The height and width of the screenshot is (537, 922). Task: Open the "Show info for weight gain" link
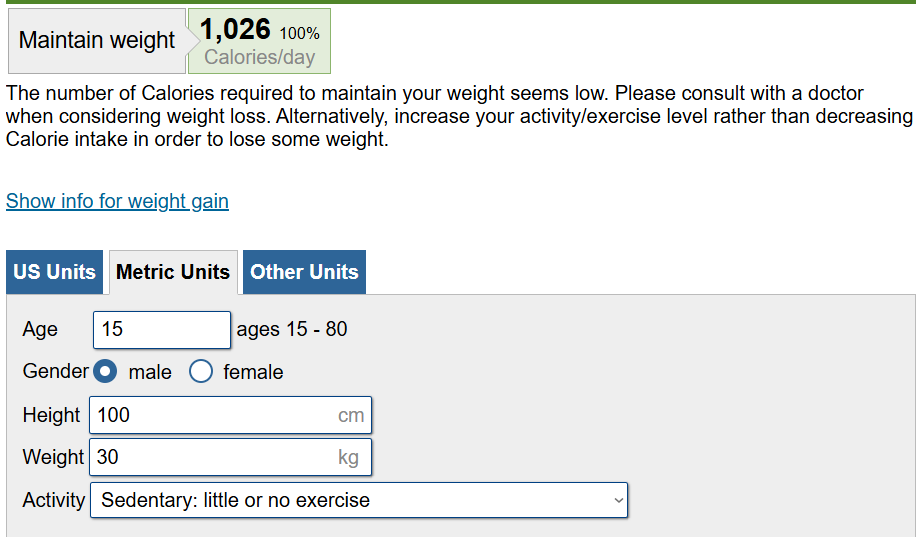[117, 201]
